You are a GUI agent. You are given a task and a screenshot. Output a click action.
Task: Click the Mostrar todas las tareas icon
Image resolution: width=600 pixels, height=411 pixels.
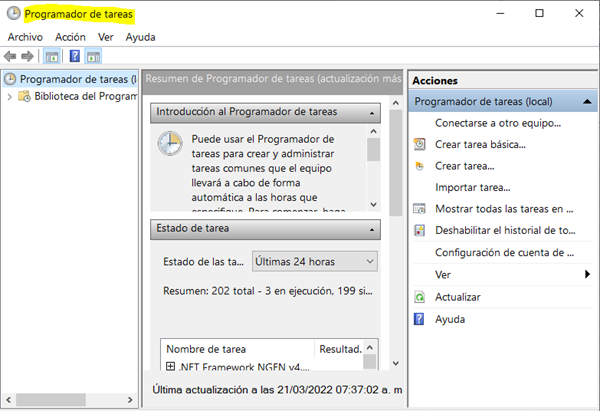[x=419, y=209]
